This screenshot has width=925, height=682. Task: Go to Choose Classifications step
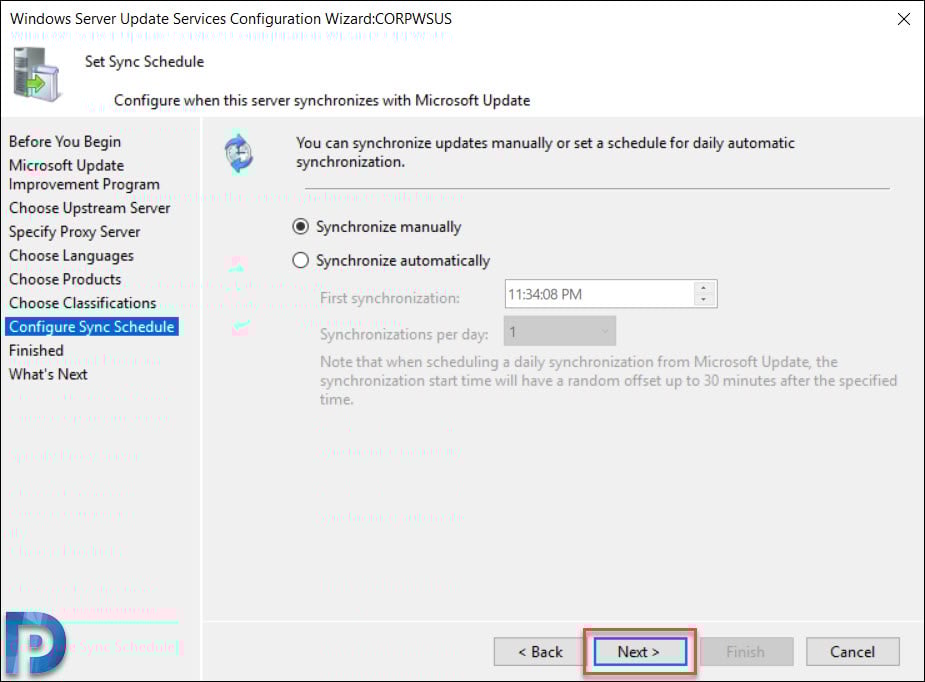click(83, 303)
